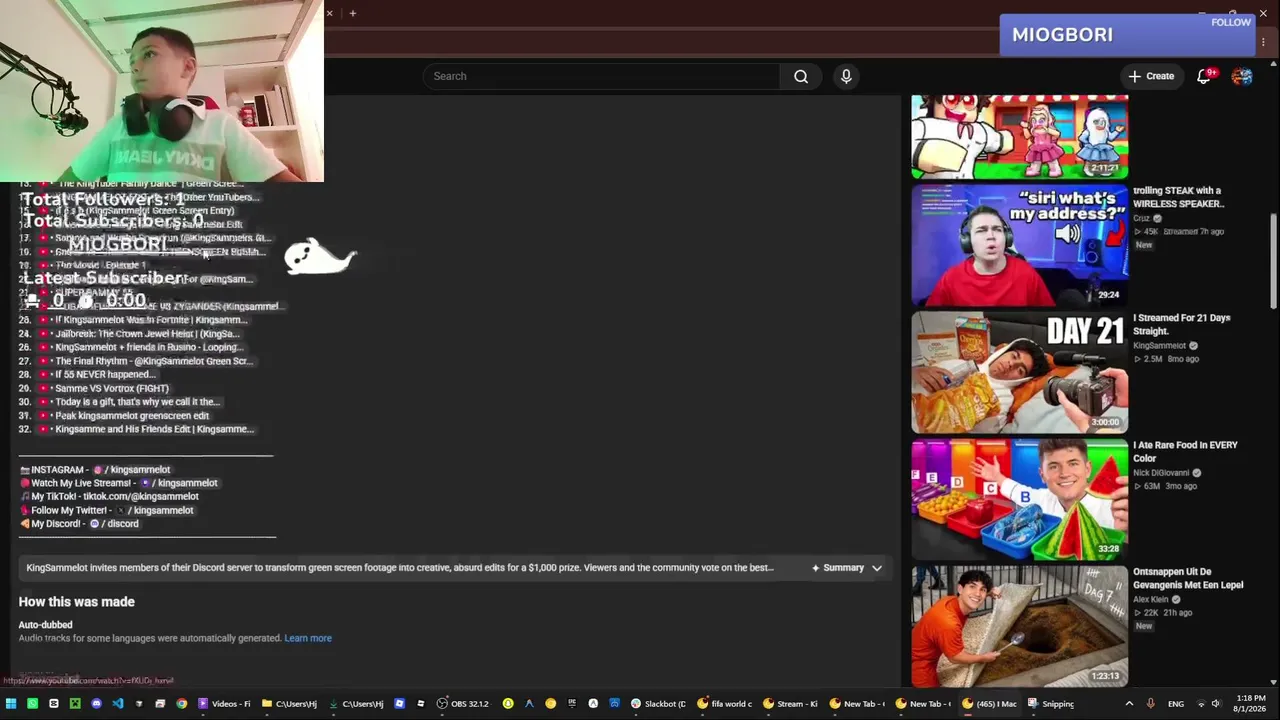Open the DAY 21 streamed video thumbnail
Screen dimensions: 1280x720
point(1020,372)
